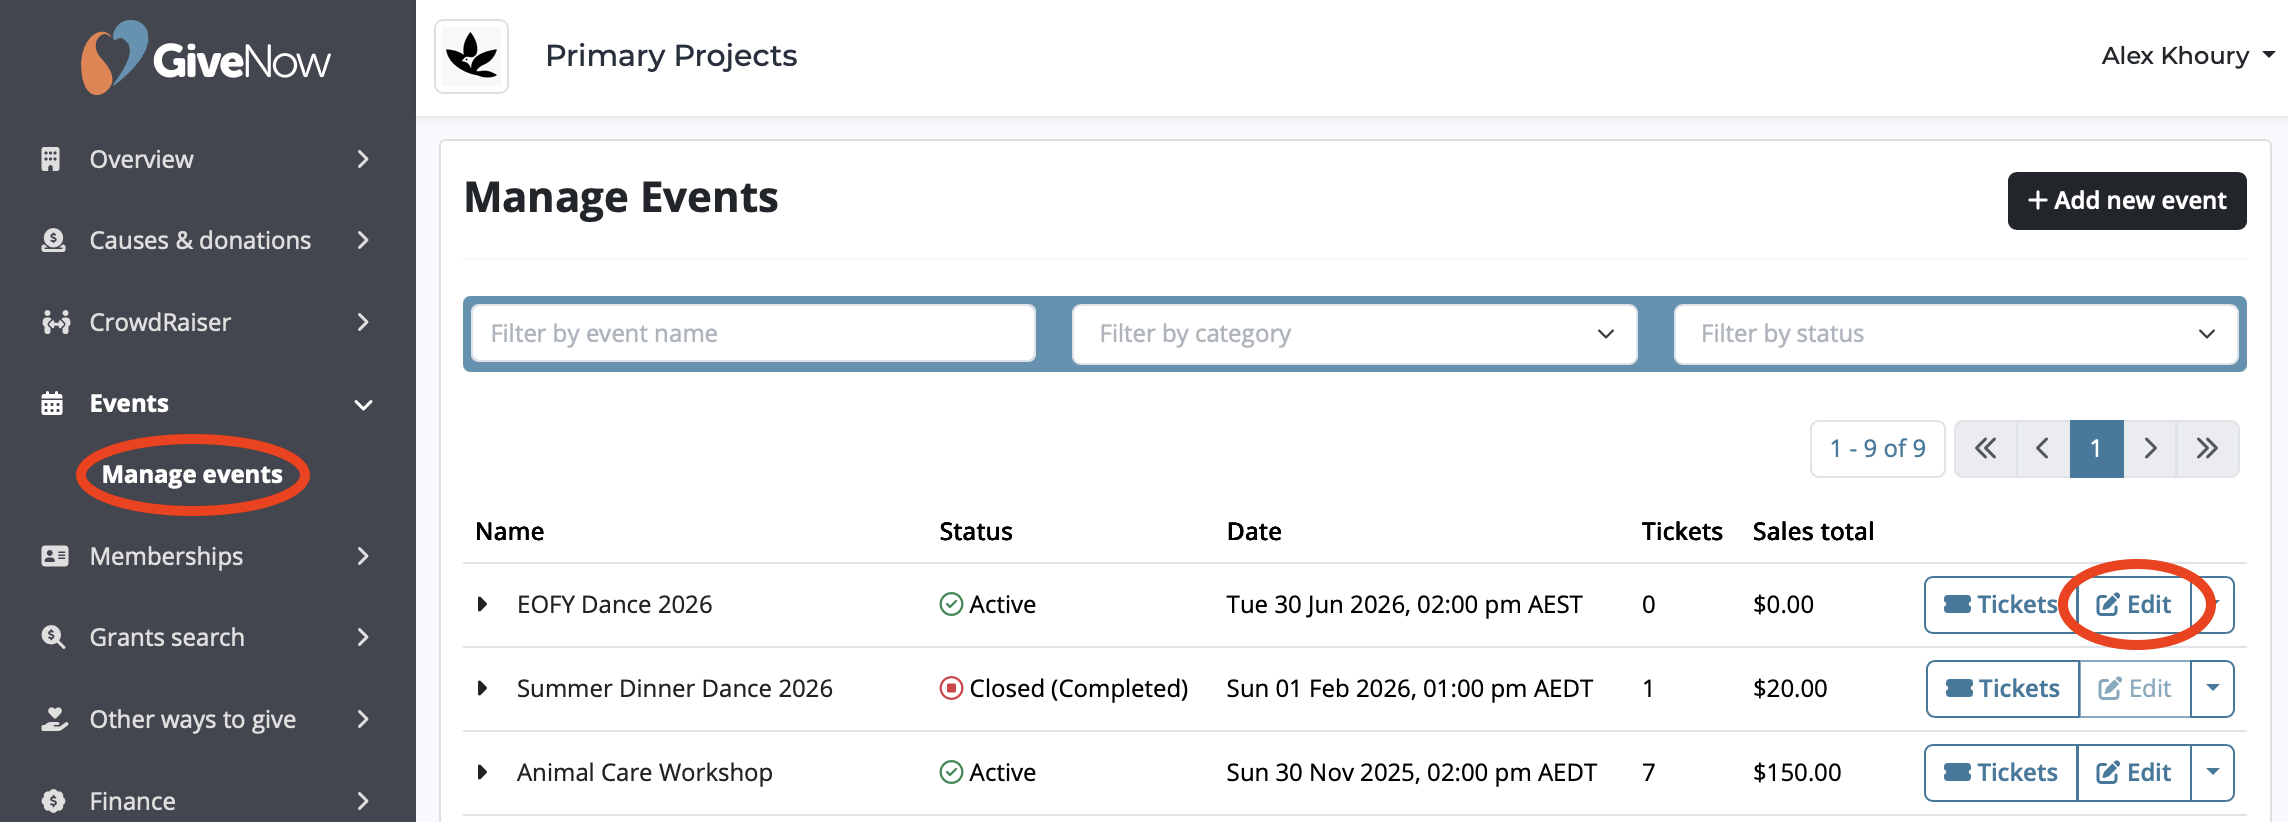The width and height of the screenshot is (2288, 822).
Task: Click the GiveNow logo
Action: tap(206, 58)
